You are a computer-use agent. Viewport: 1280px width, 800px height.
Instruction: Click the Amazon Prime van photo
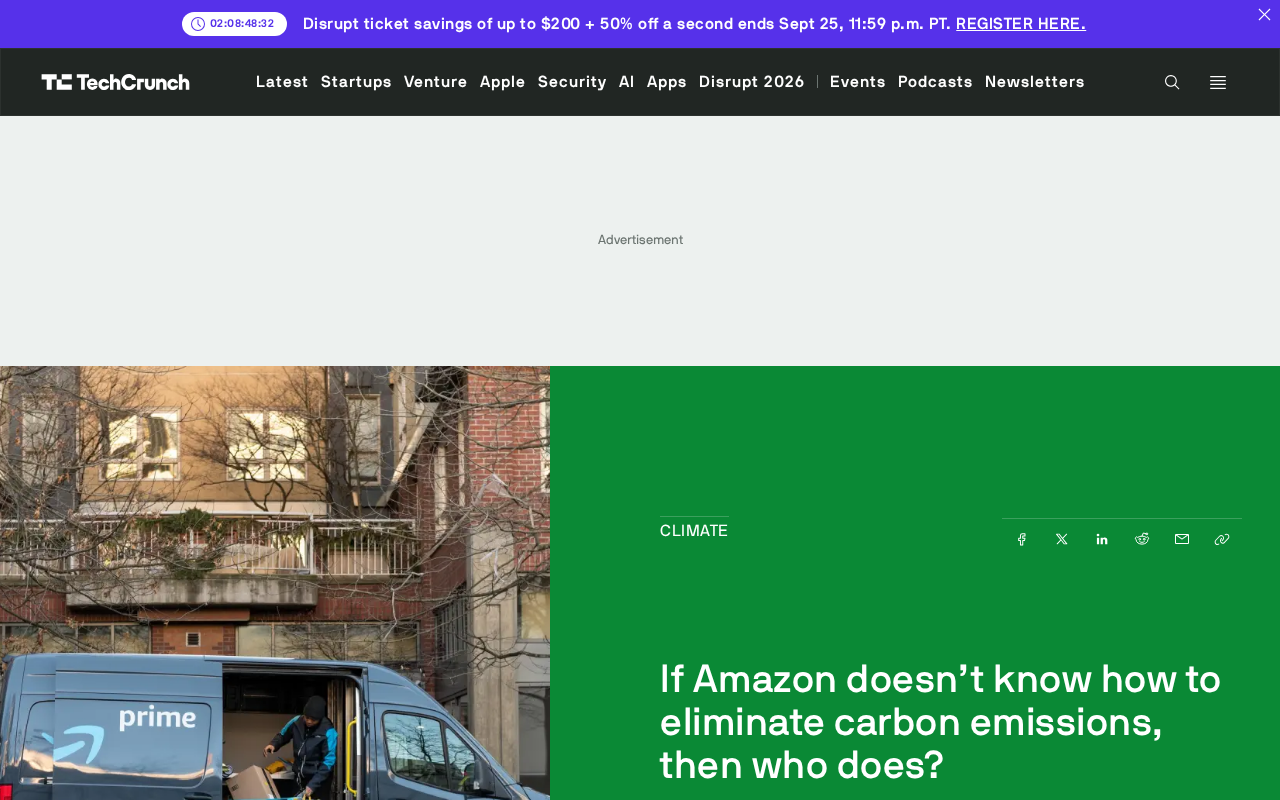click(275, 583)
